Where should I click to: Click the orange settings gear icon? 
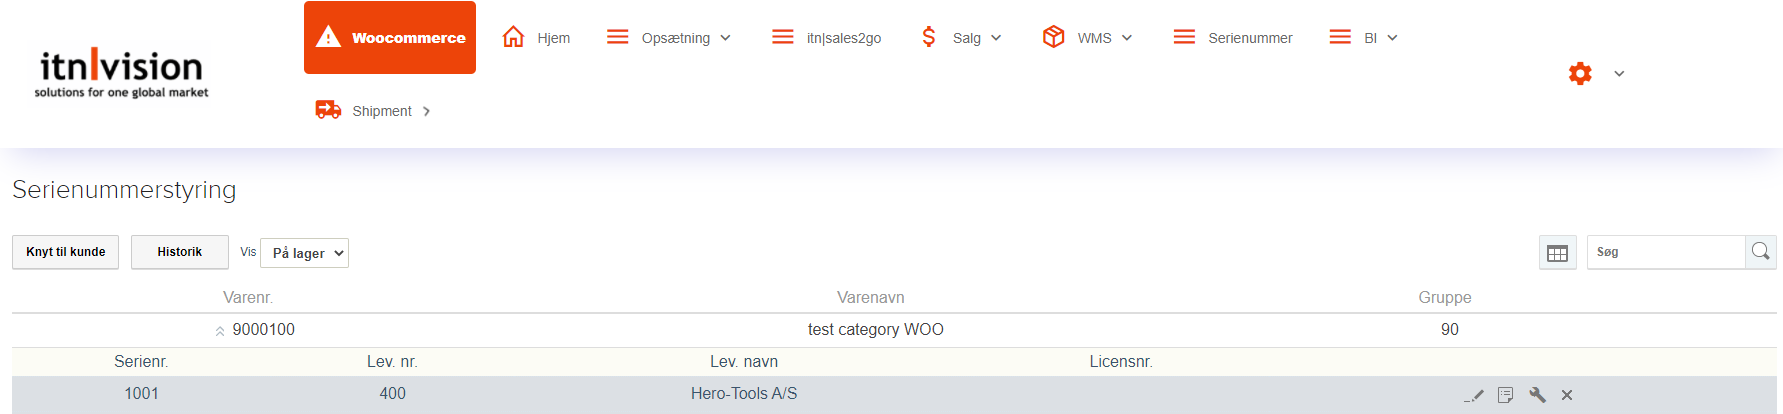coord(1580,73)
